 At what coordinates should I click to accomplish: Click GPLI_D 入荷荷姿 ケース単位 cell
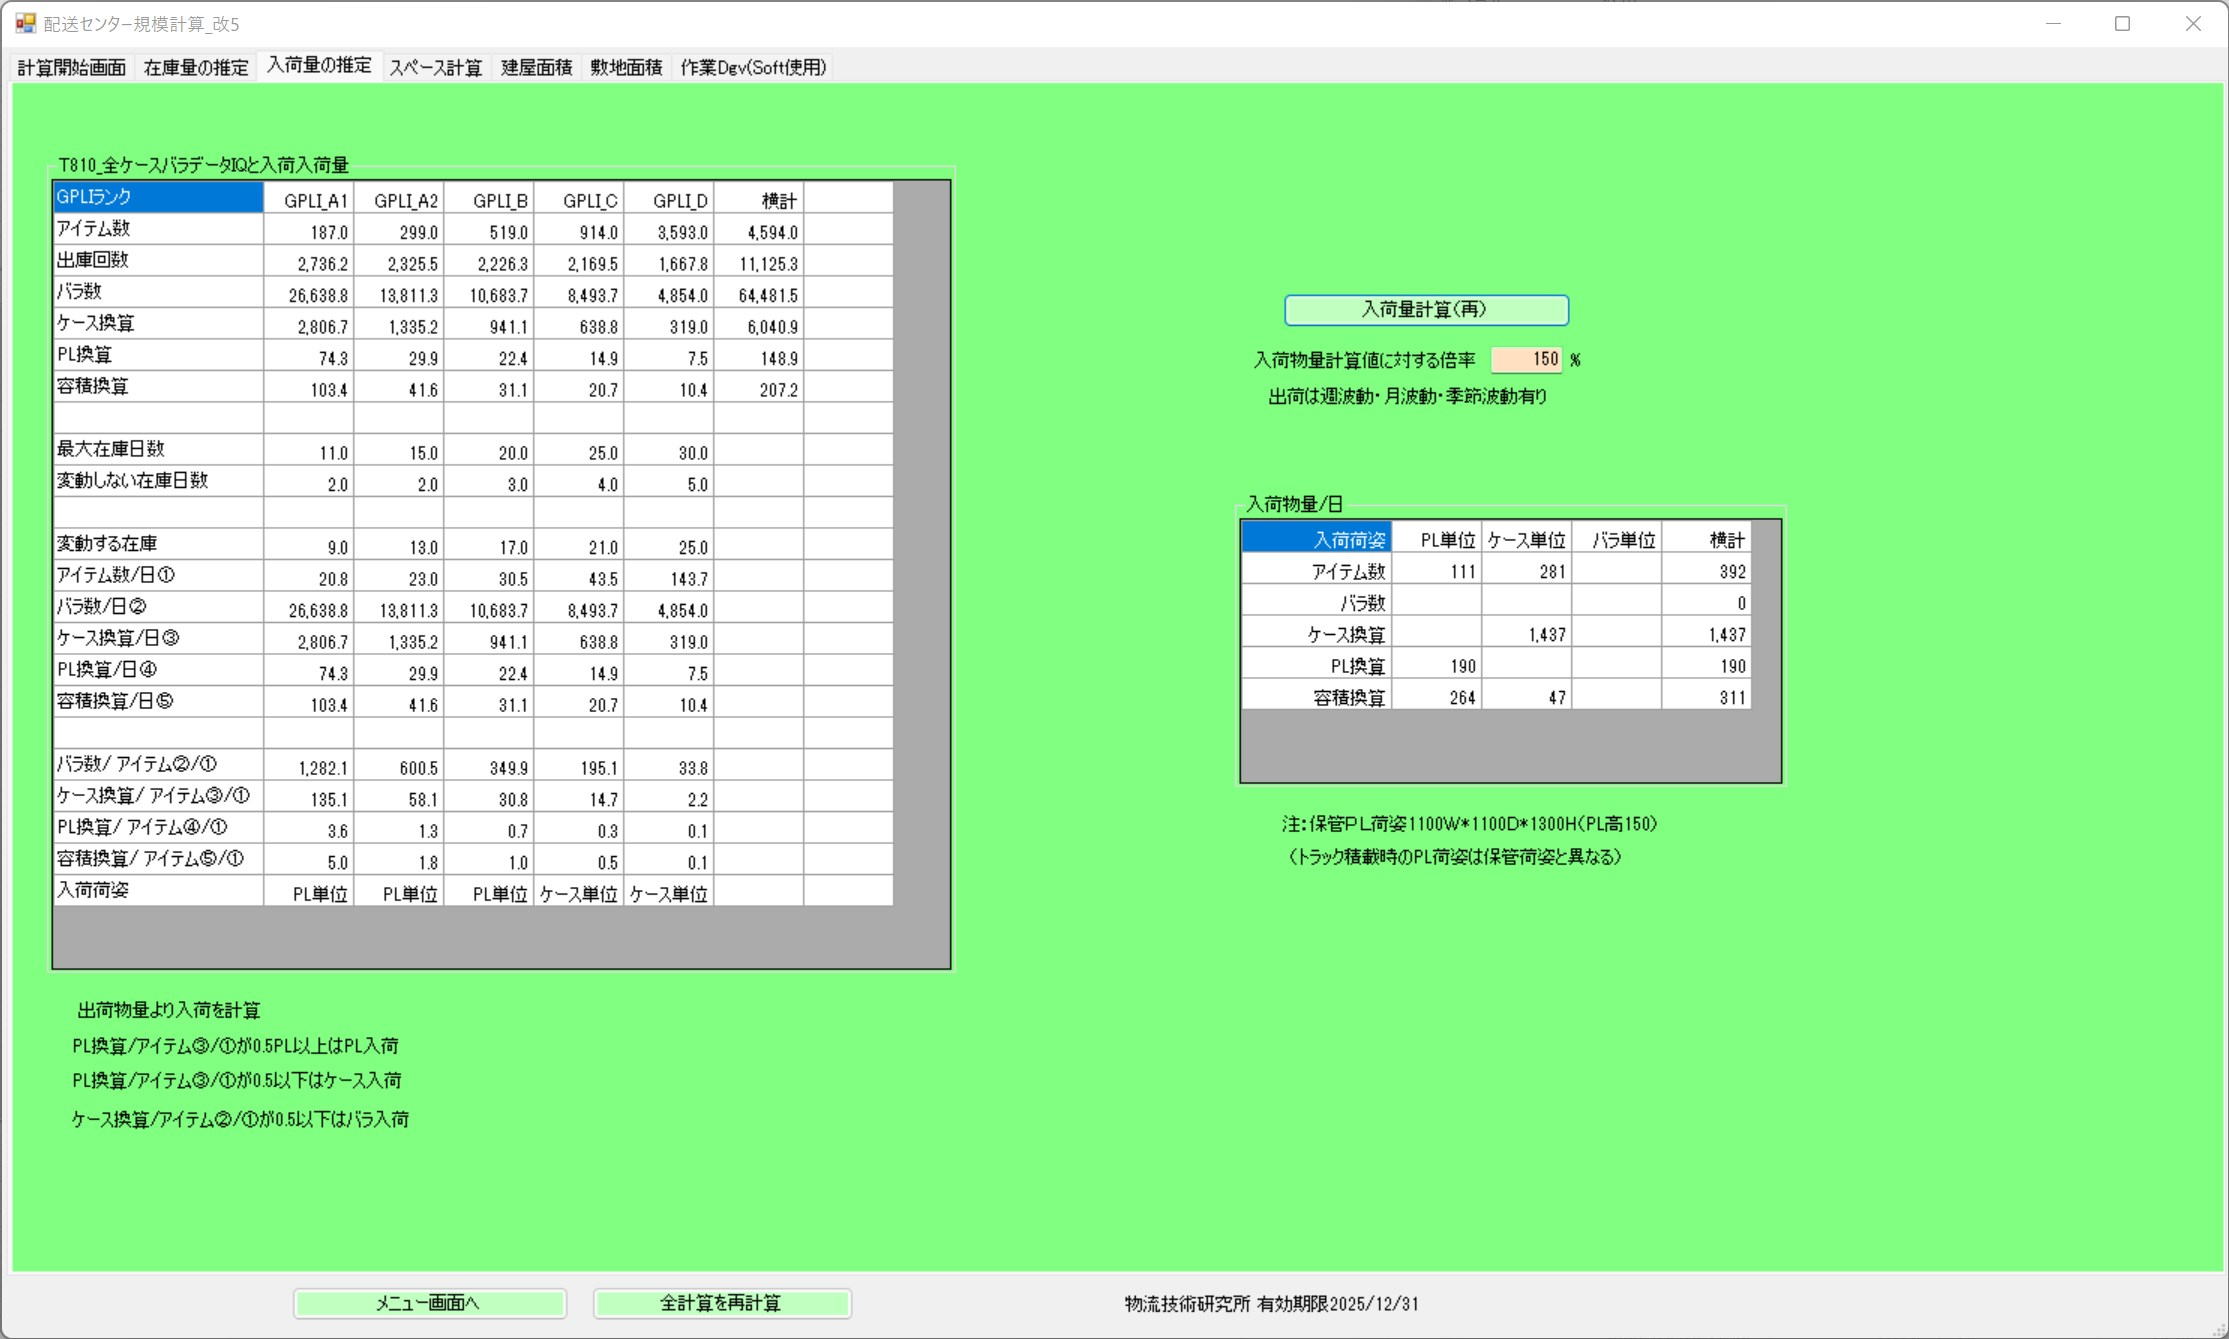tap(668, 893)
